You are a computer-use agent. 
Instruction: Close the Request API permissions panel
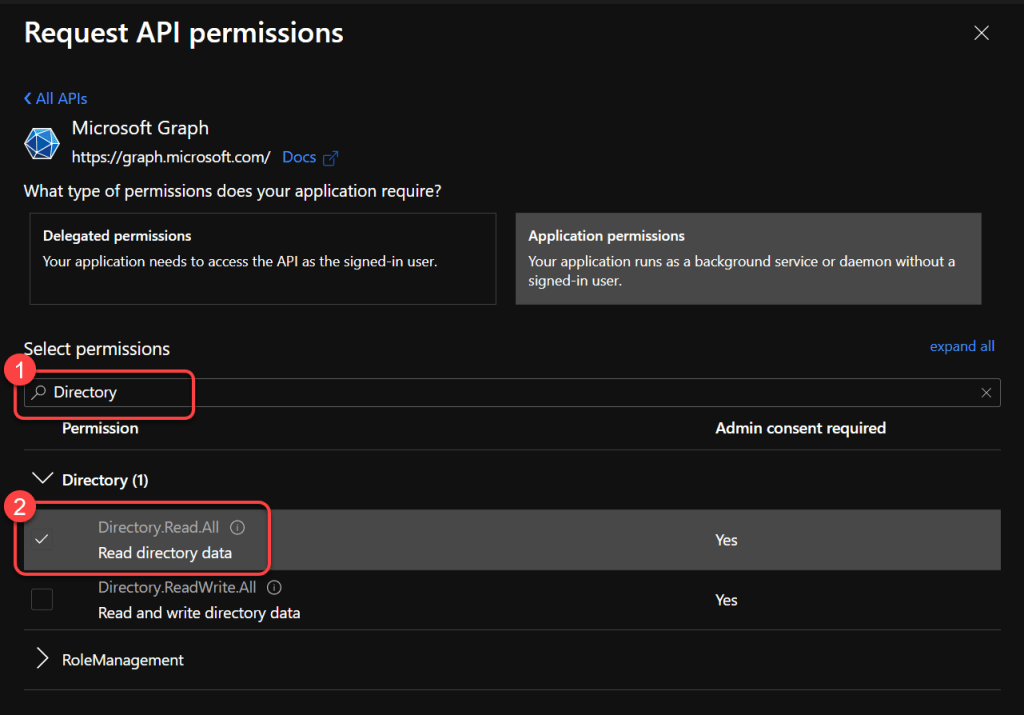(981, 33)
